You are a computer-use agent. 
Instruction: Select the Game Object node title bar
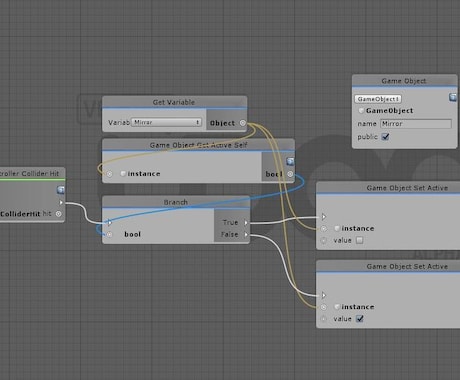404,81
